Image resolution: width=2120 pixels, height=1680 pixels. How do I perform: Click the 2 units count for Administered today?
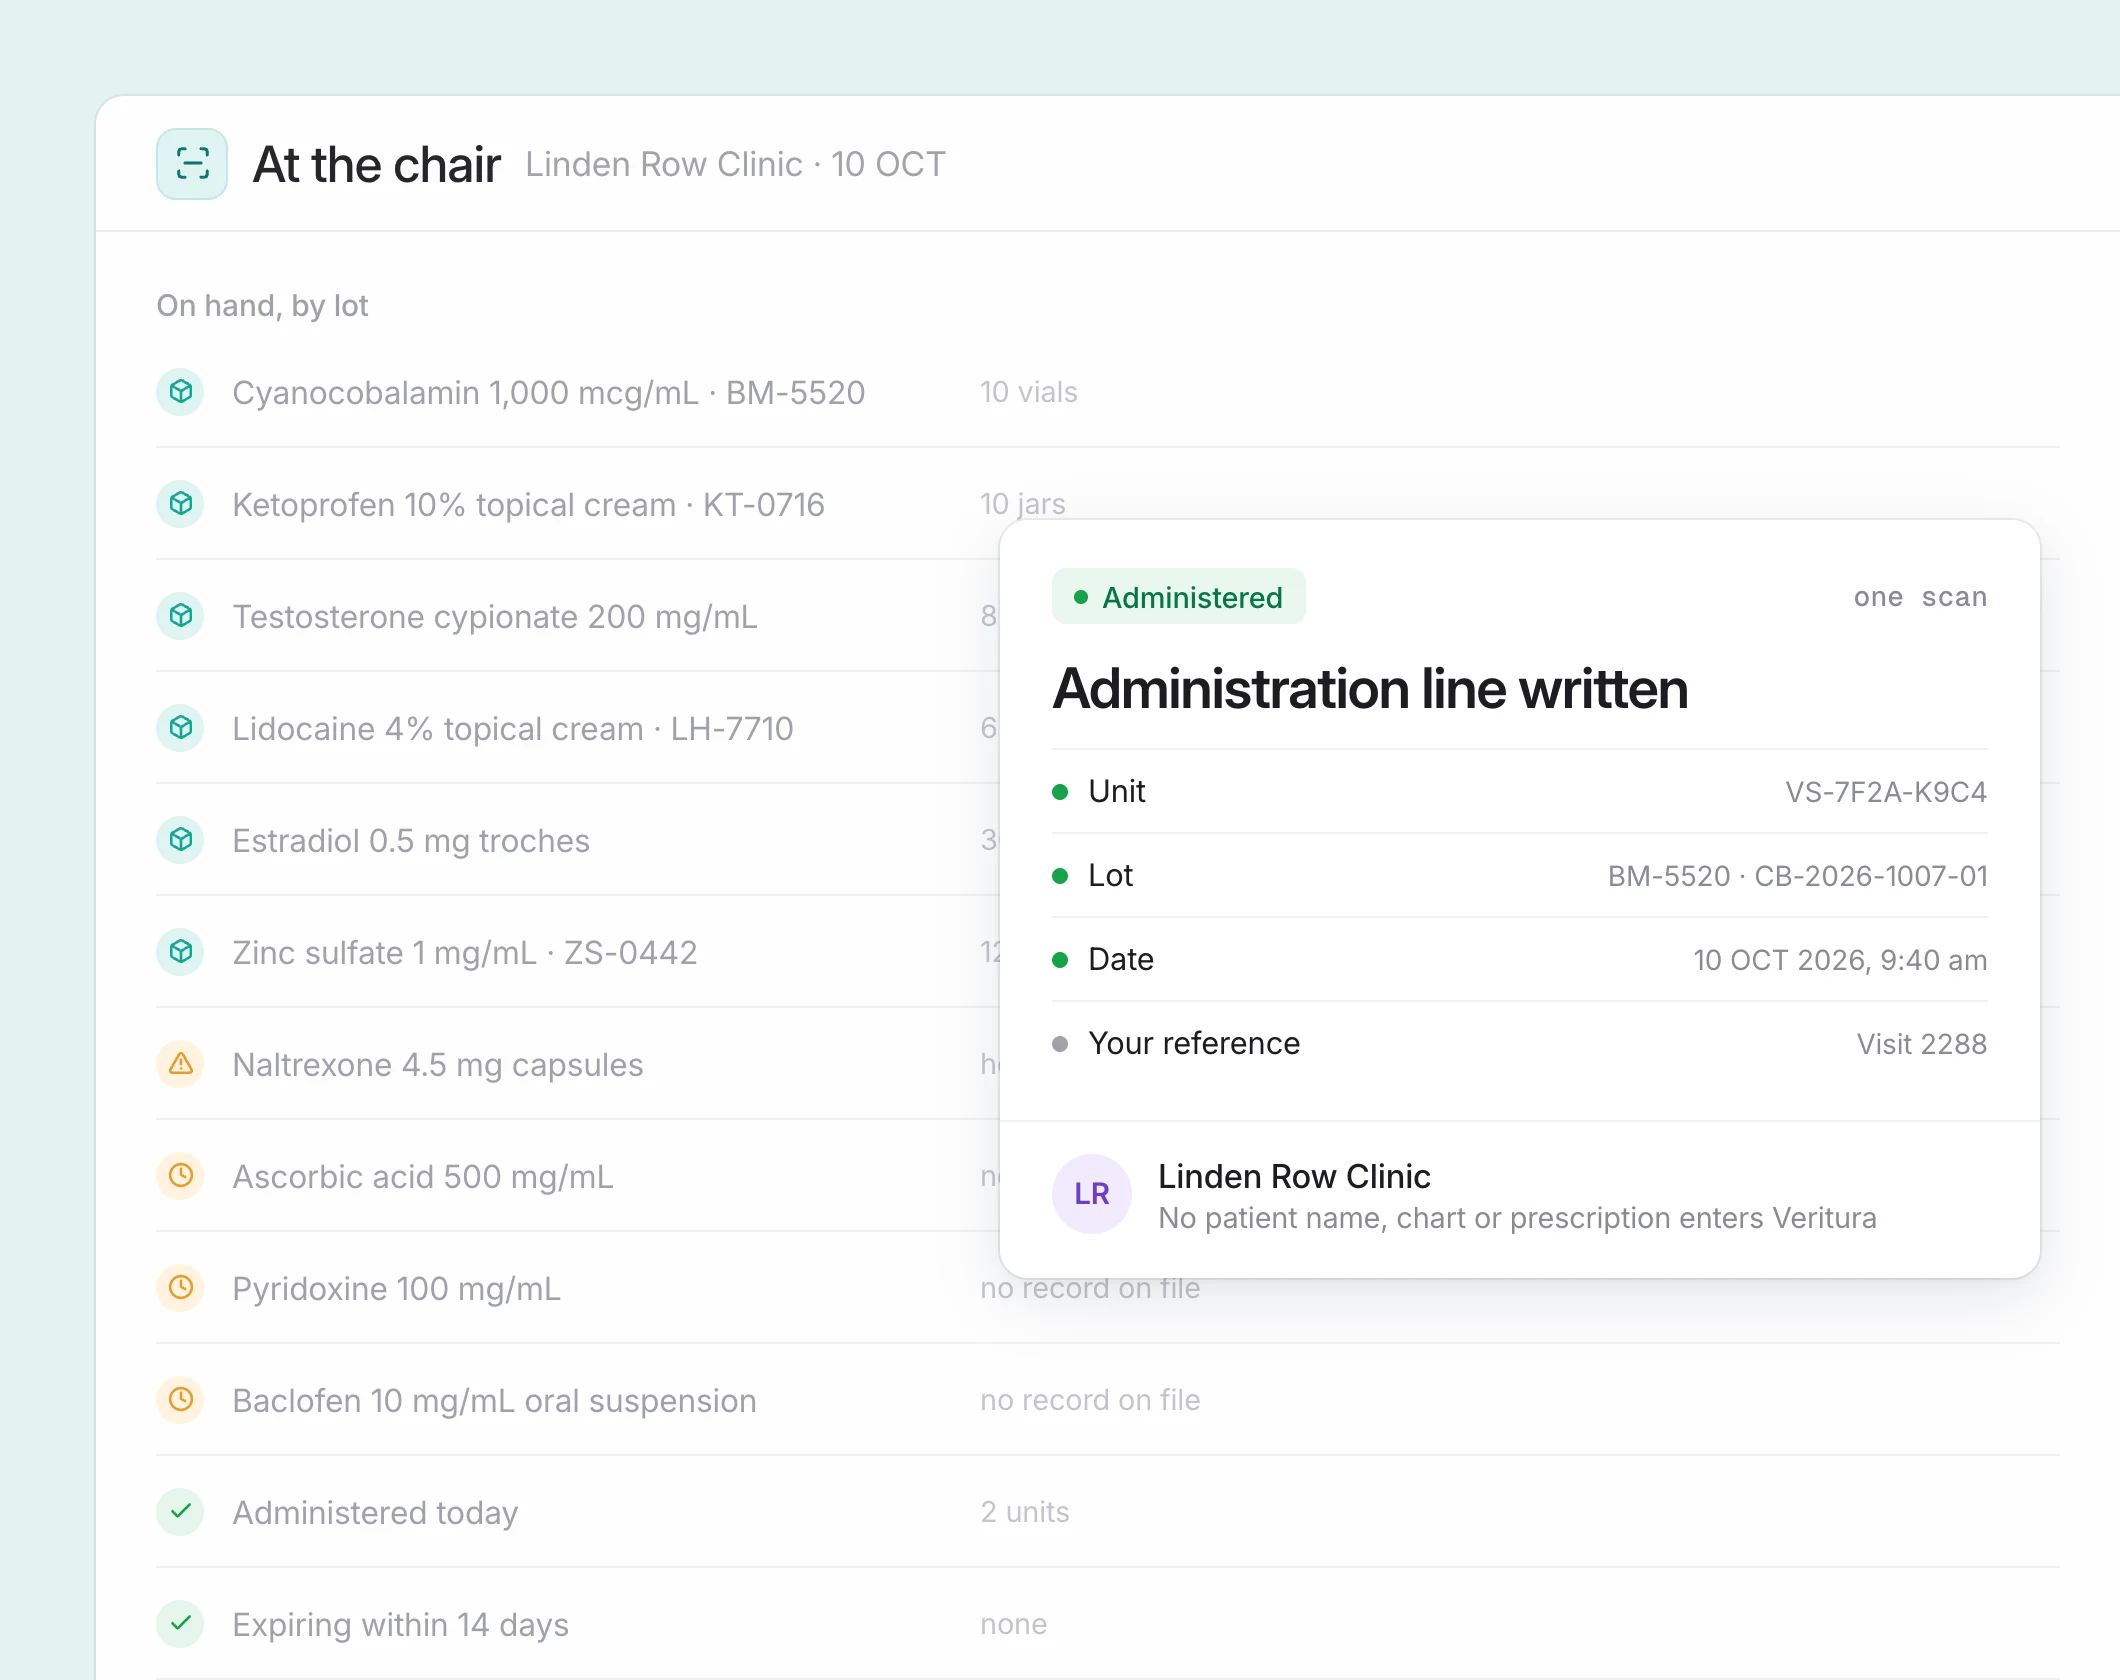pos(1025,1512)
